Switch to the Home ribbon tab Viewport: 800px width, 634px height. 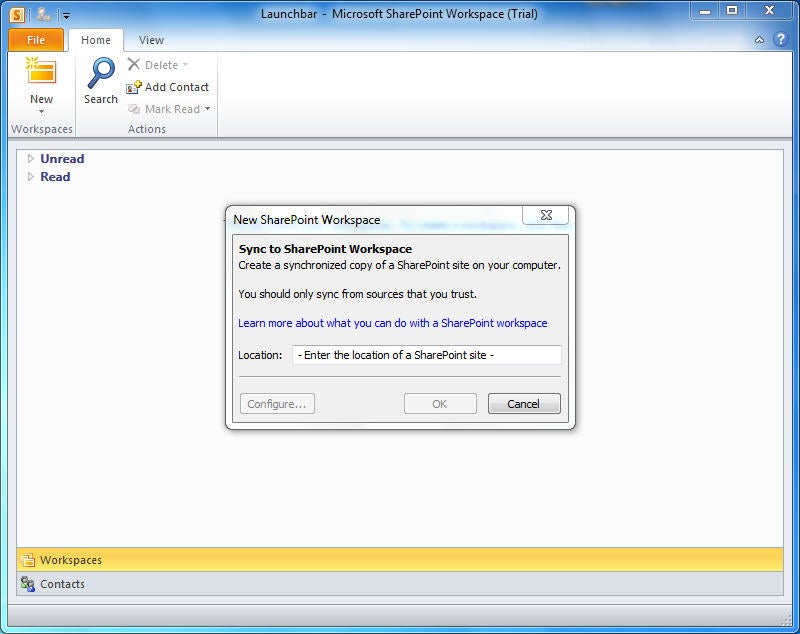(95, 40)
